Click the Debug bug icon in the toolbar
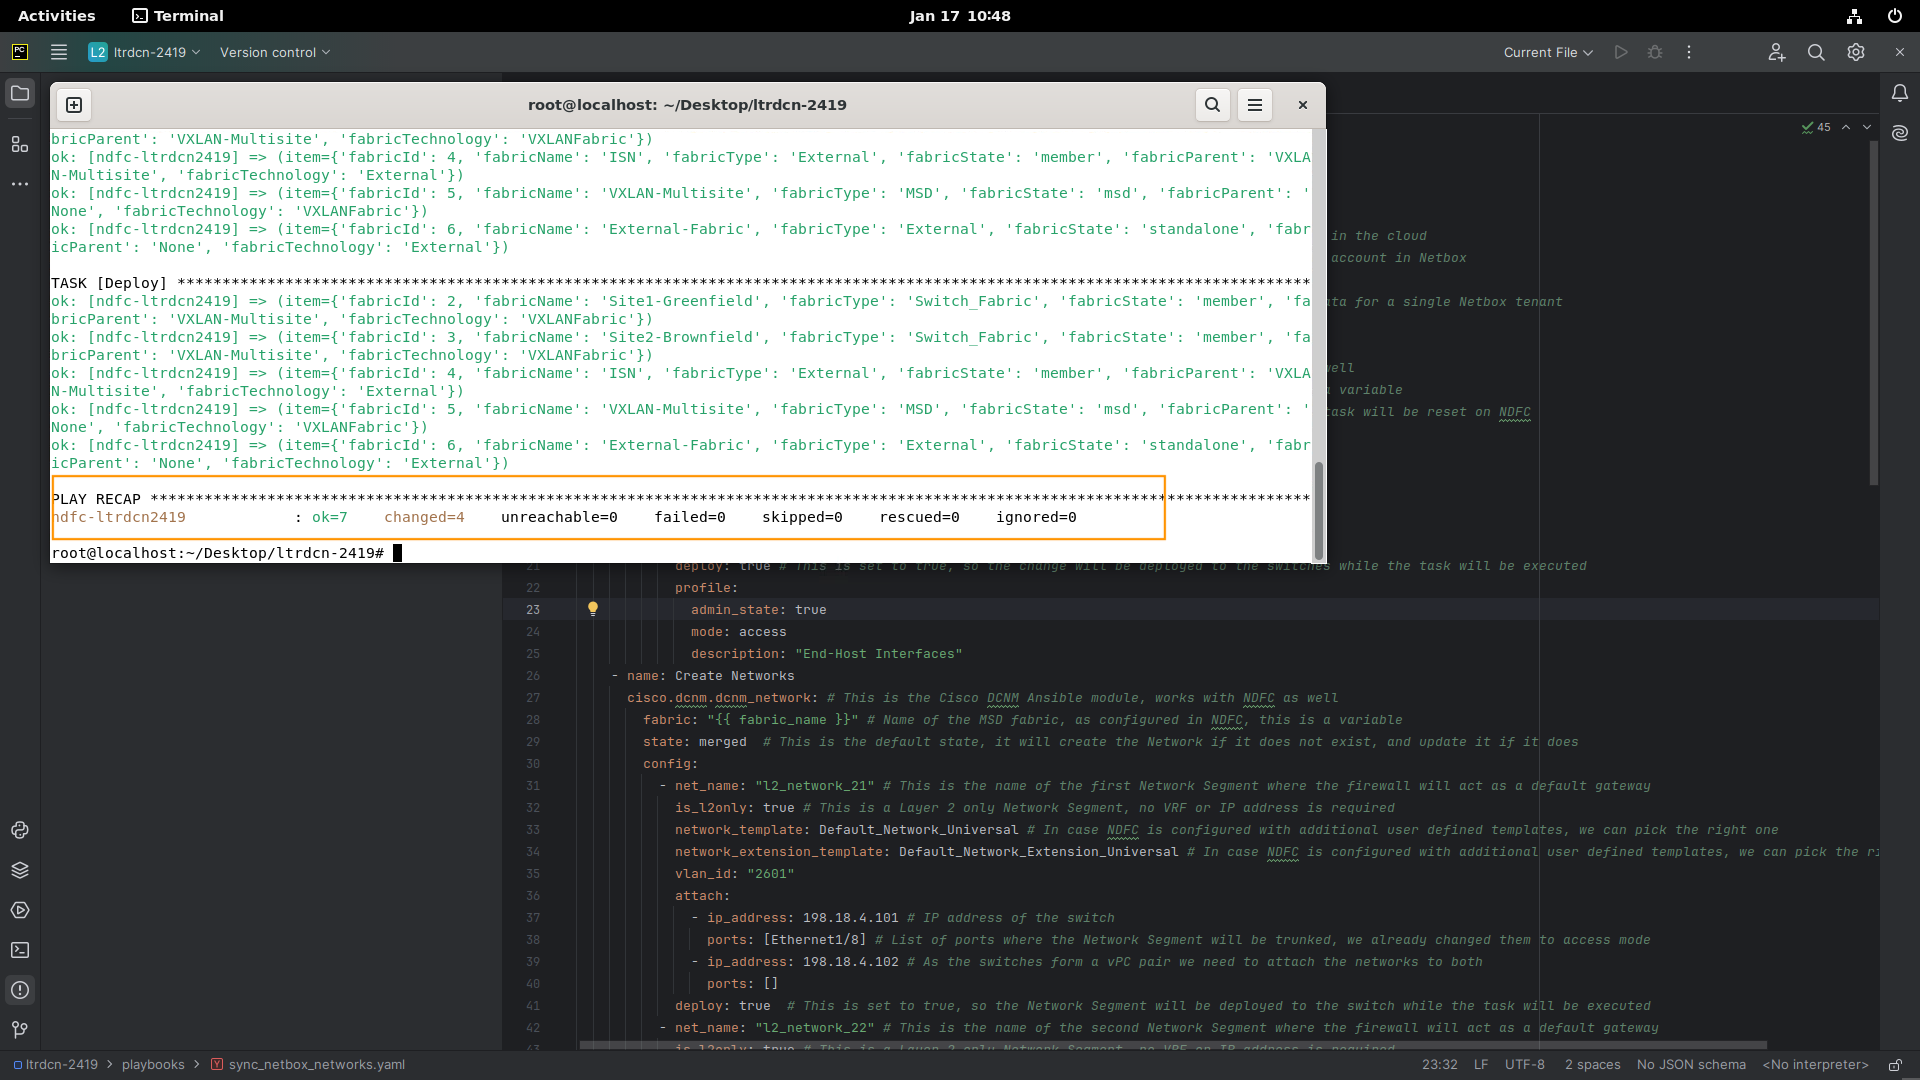The height and width of the screenshot is (1080, 1920). [1655, 52]
